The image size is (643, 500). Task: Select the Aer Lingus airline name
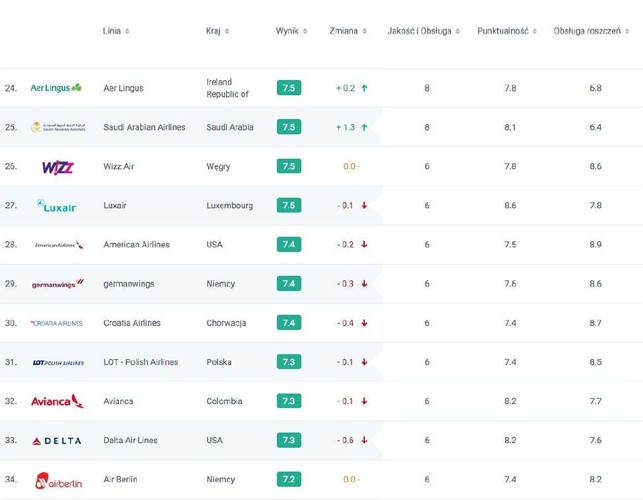coord(123,88)
